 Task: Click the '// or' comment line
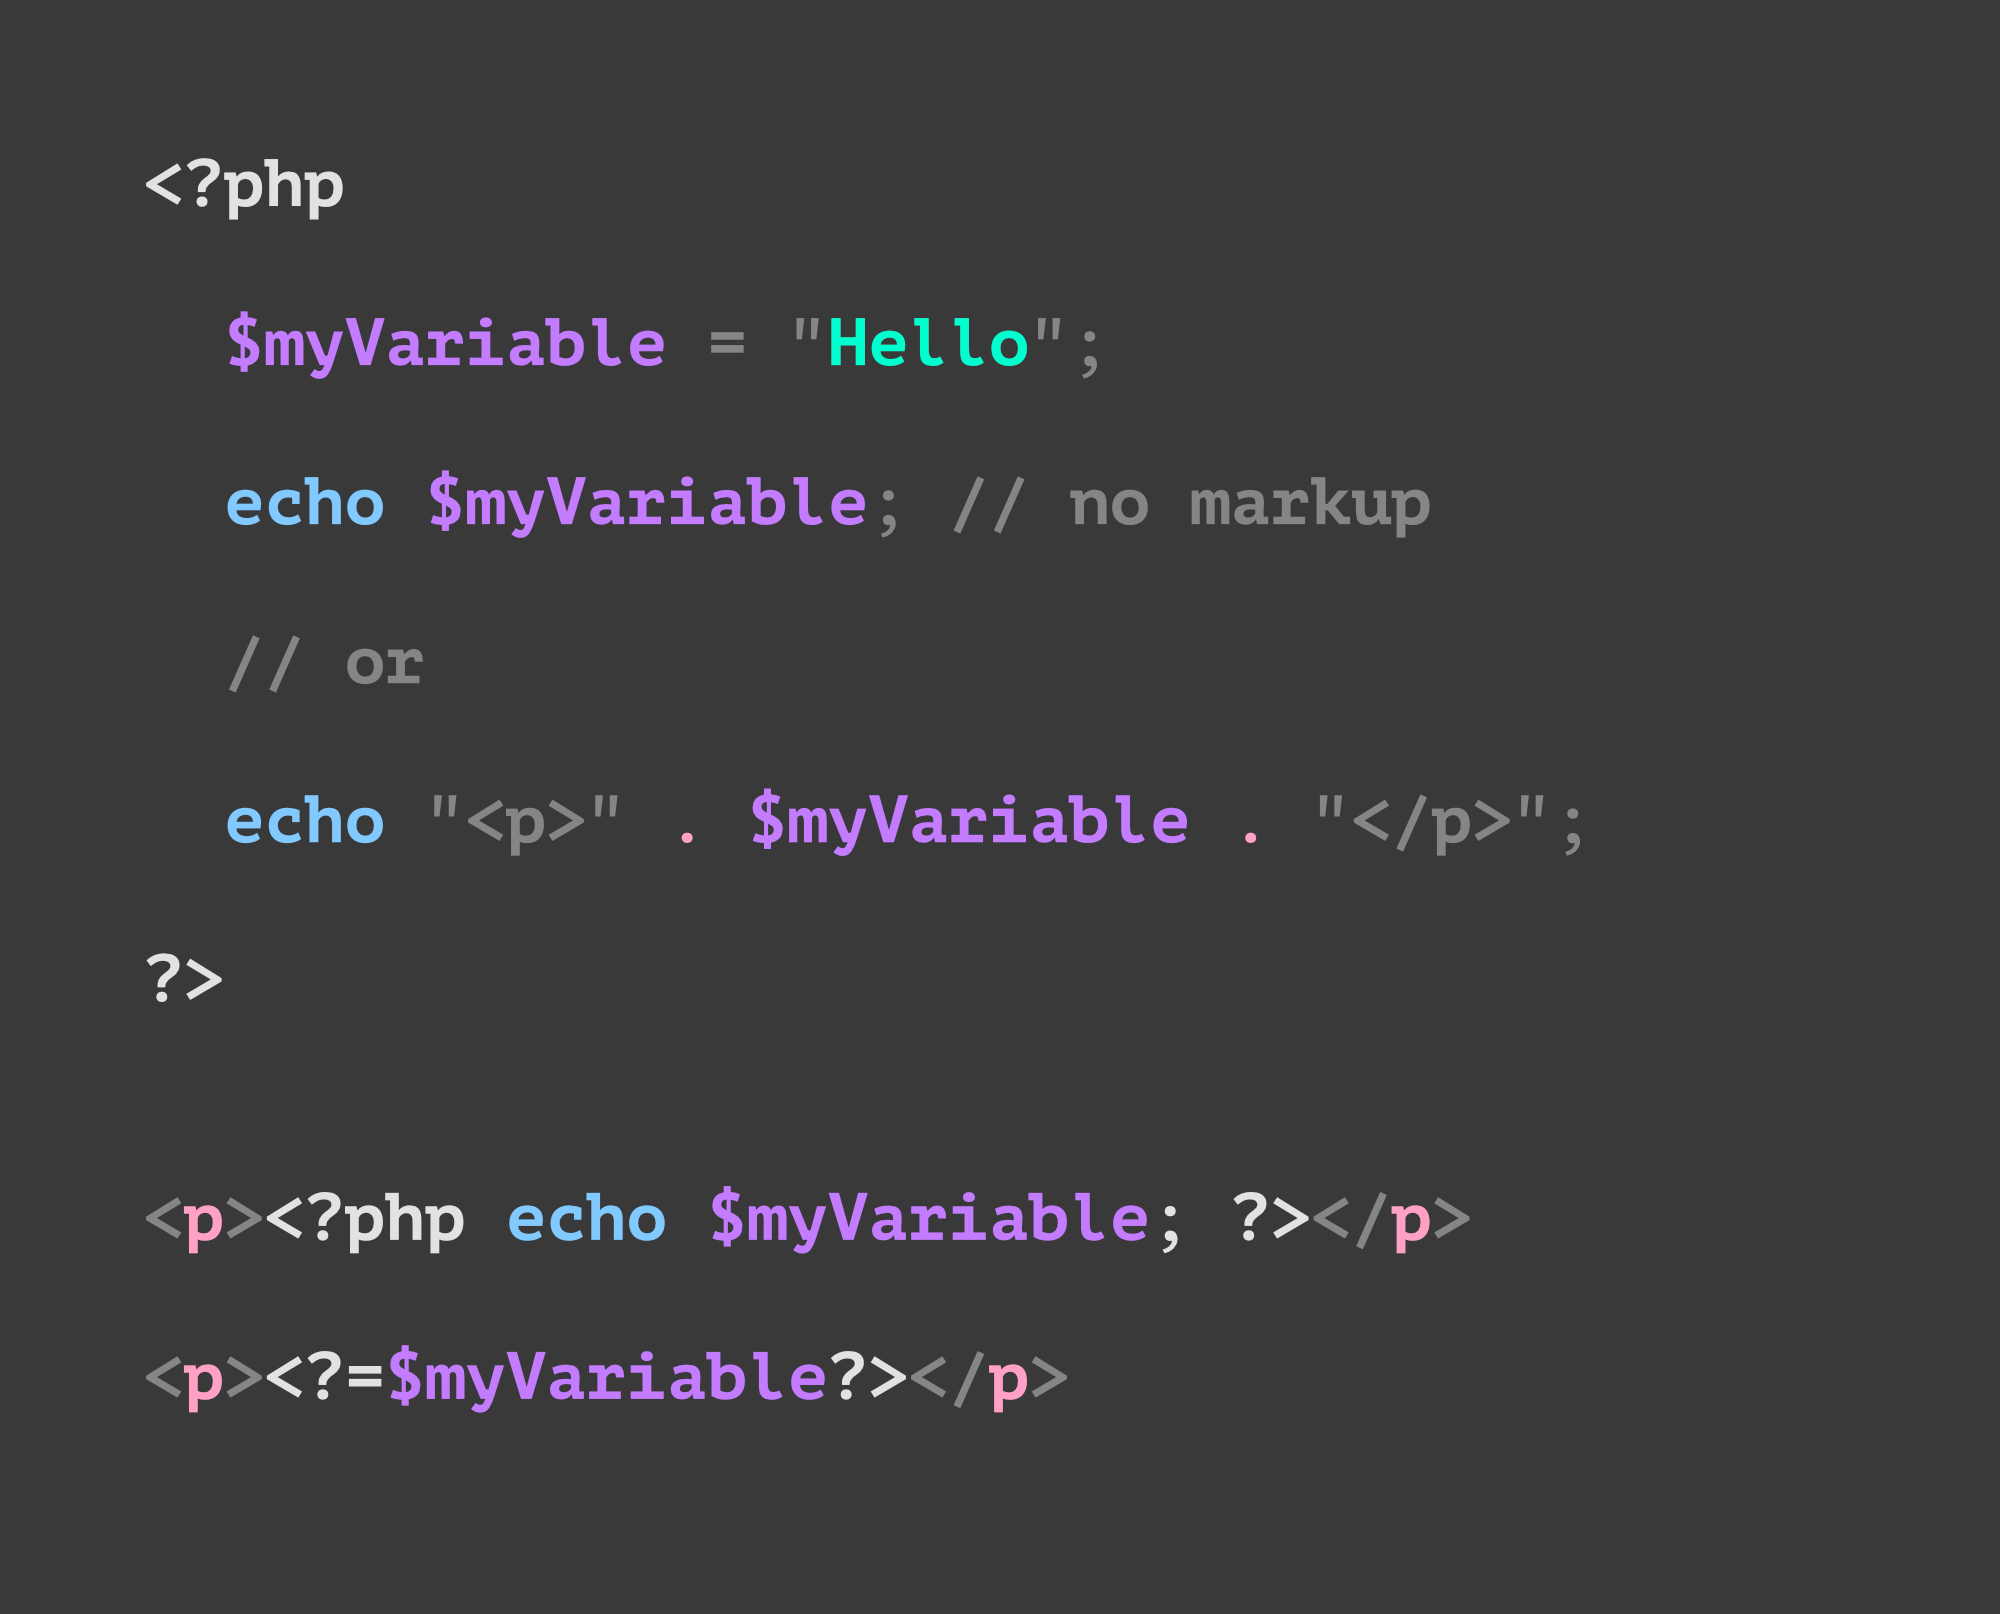(x=325, y=663)
